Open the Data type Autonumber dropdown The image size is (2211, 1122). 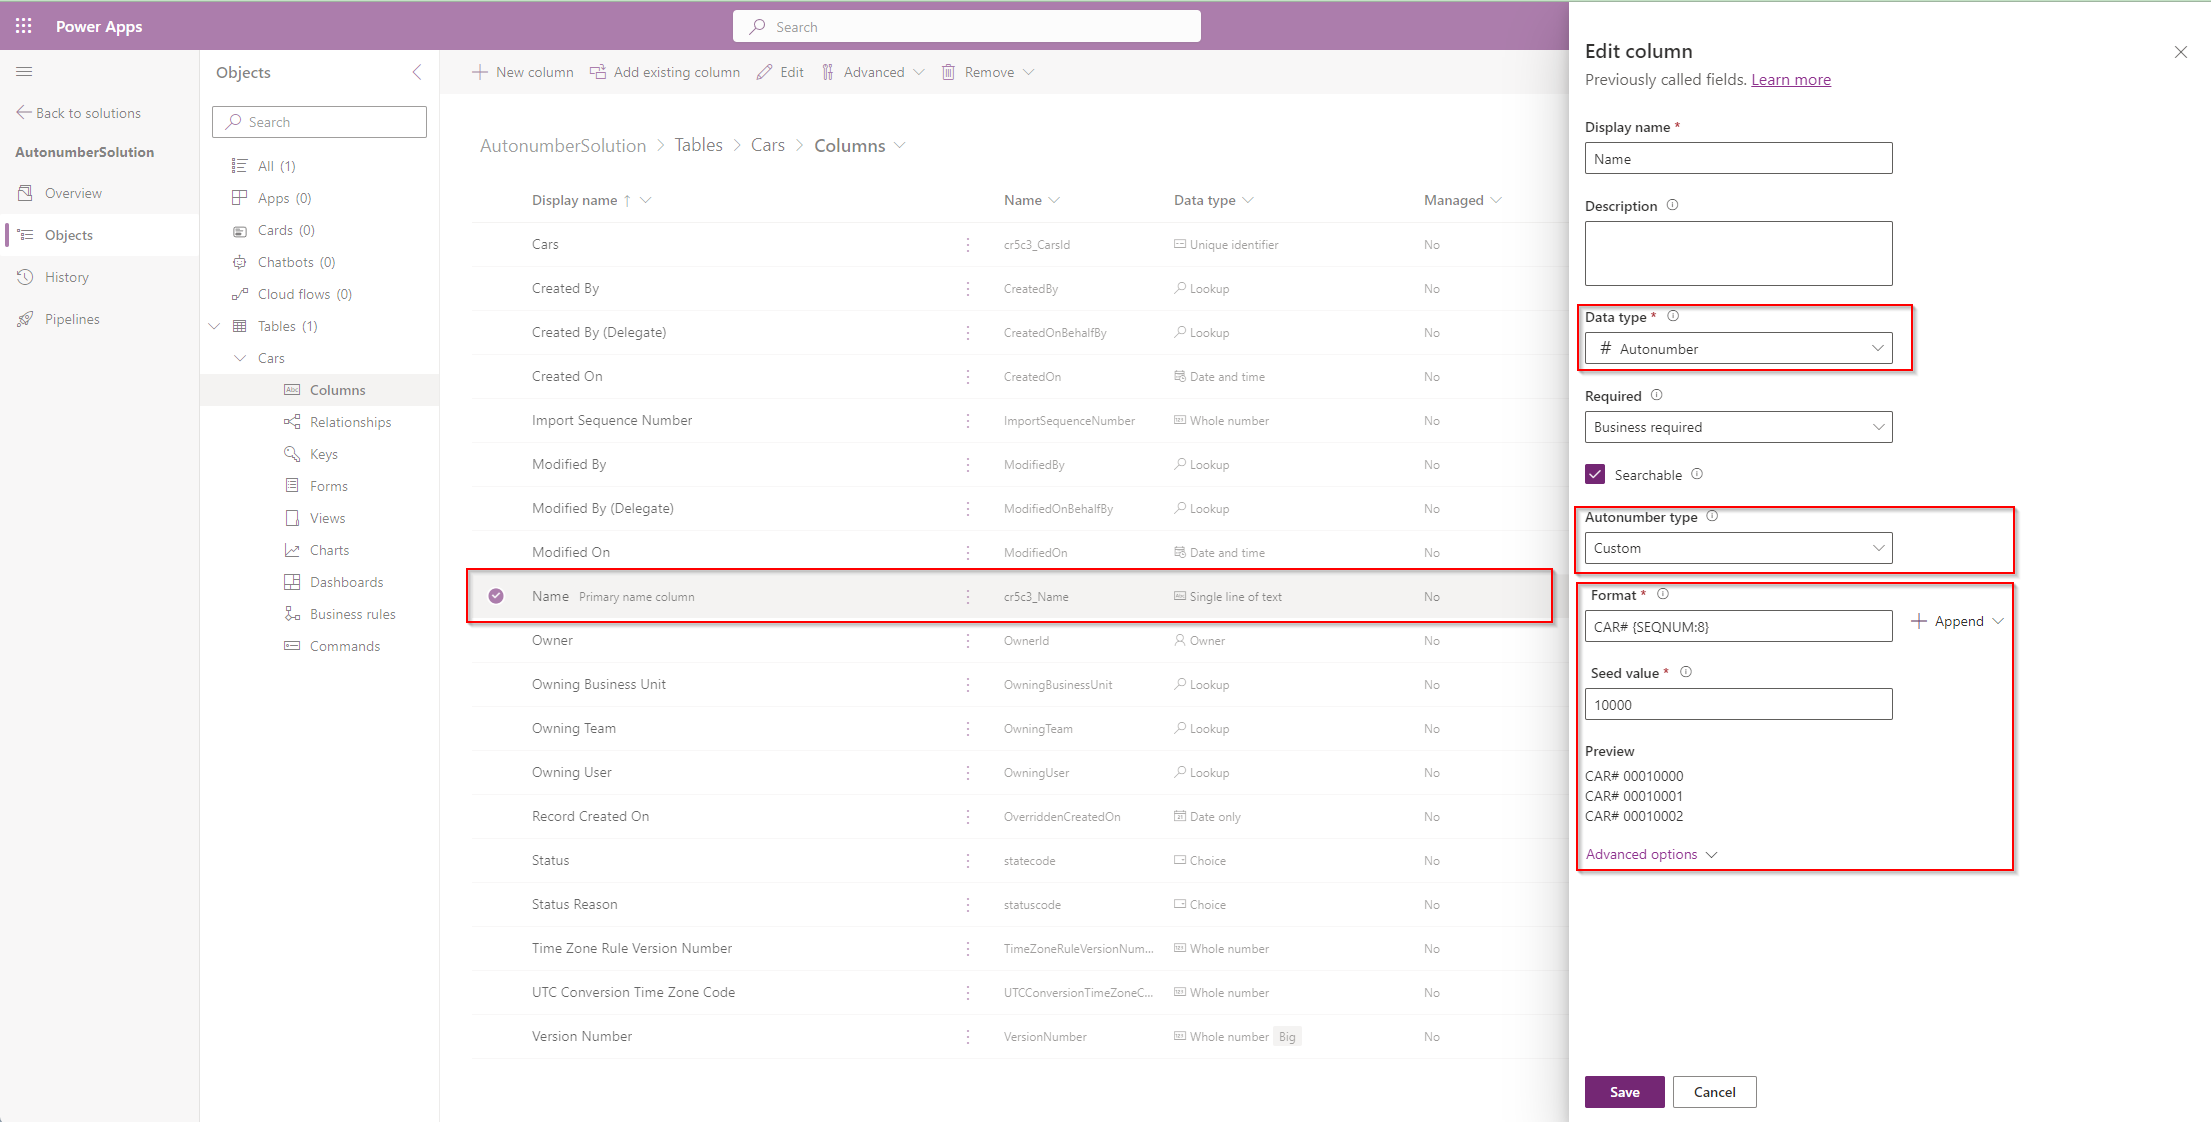[1738, 348]
